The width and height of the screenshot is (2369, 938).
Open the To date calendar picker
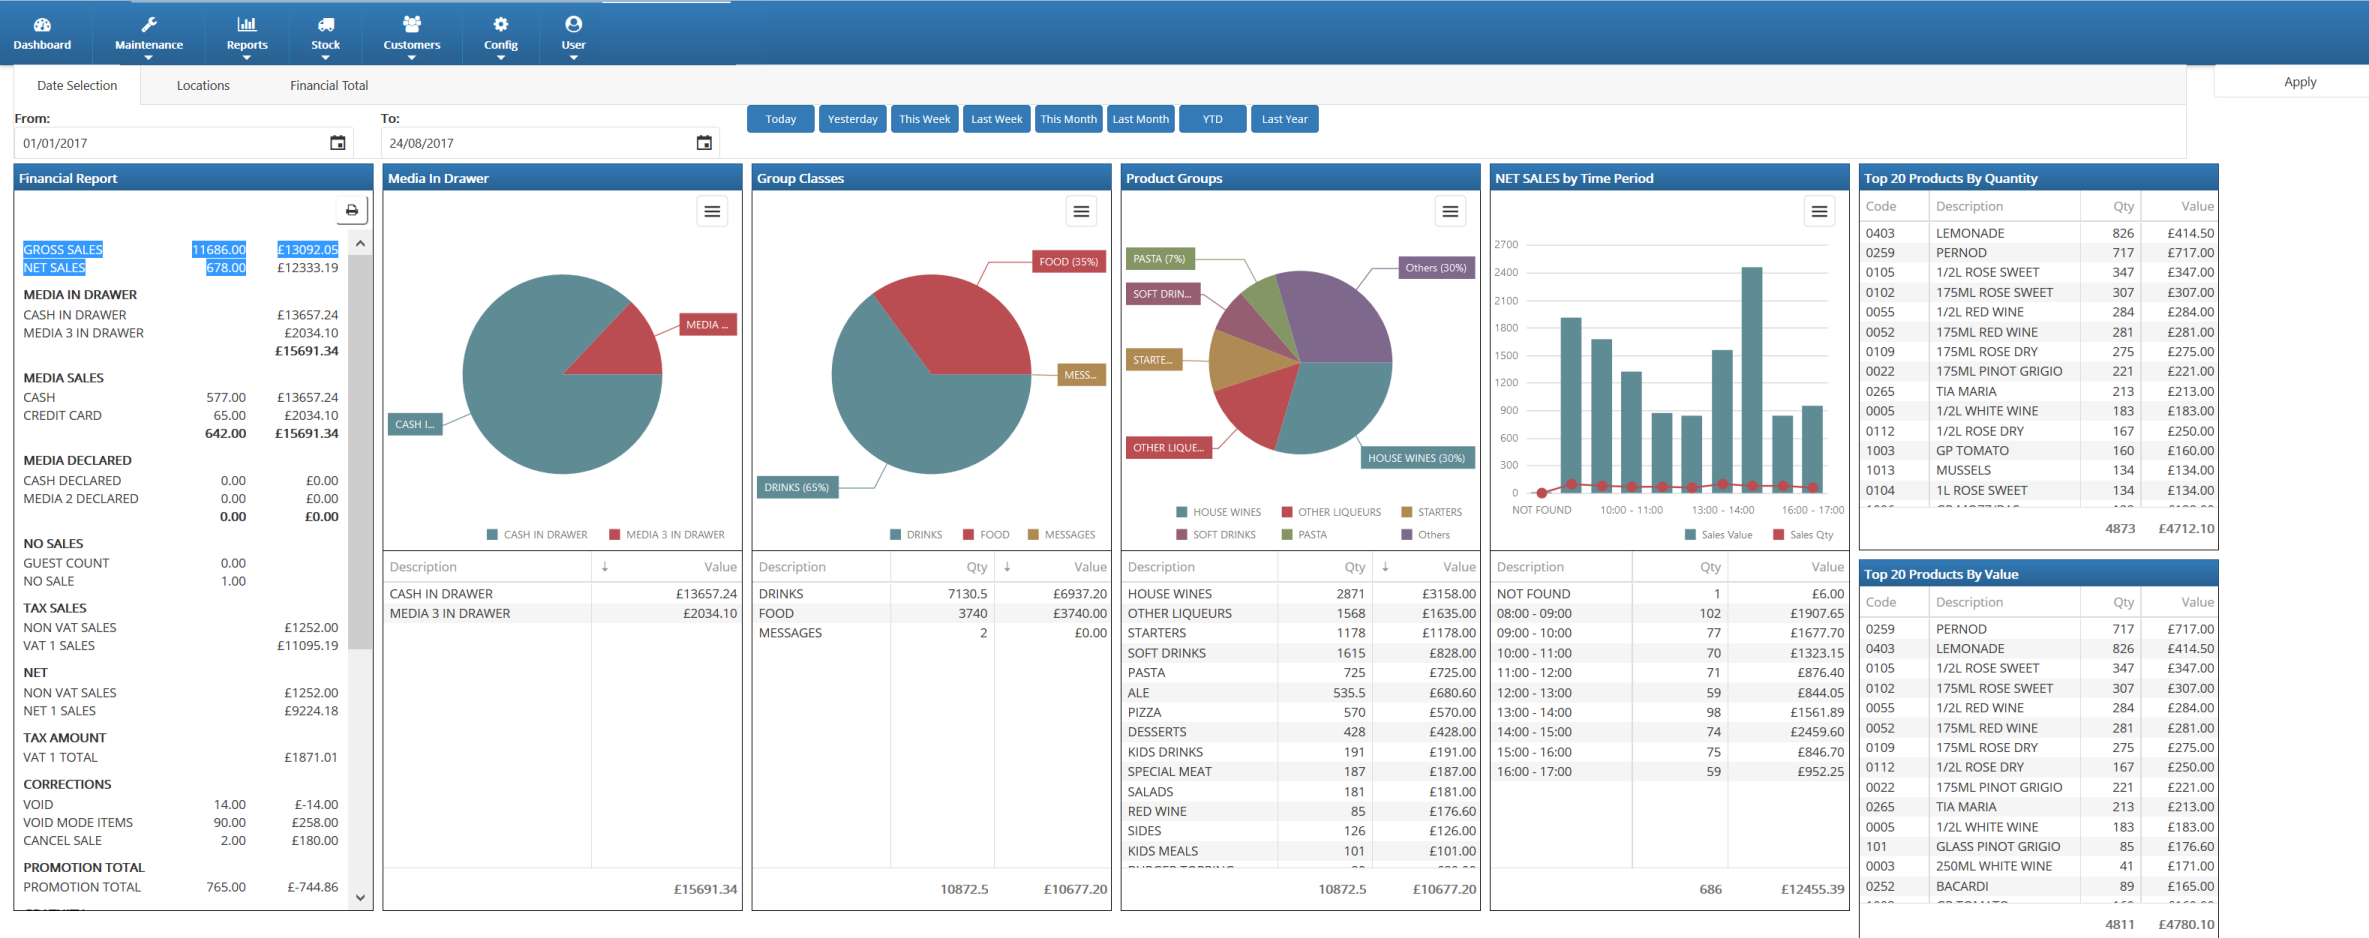tap(704, 143)
